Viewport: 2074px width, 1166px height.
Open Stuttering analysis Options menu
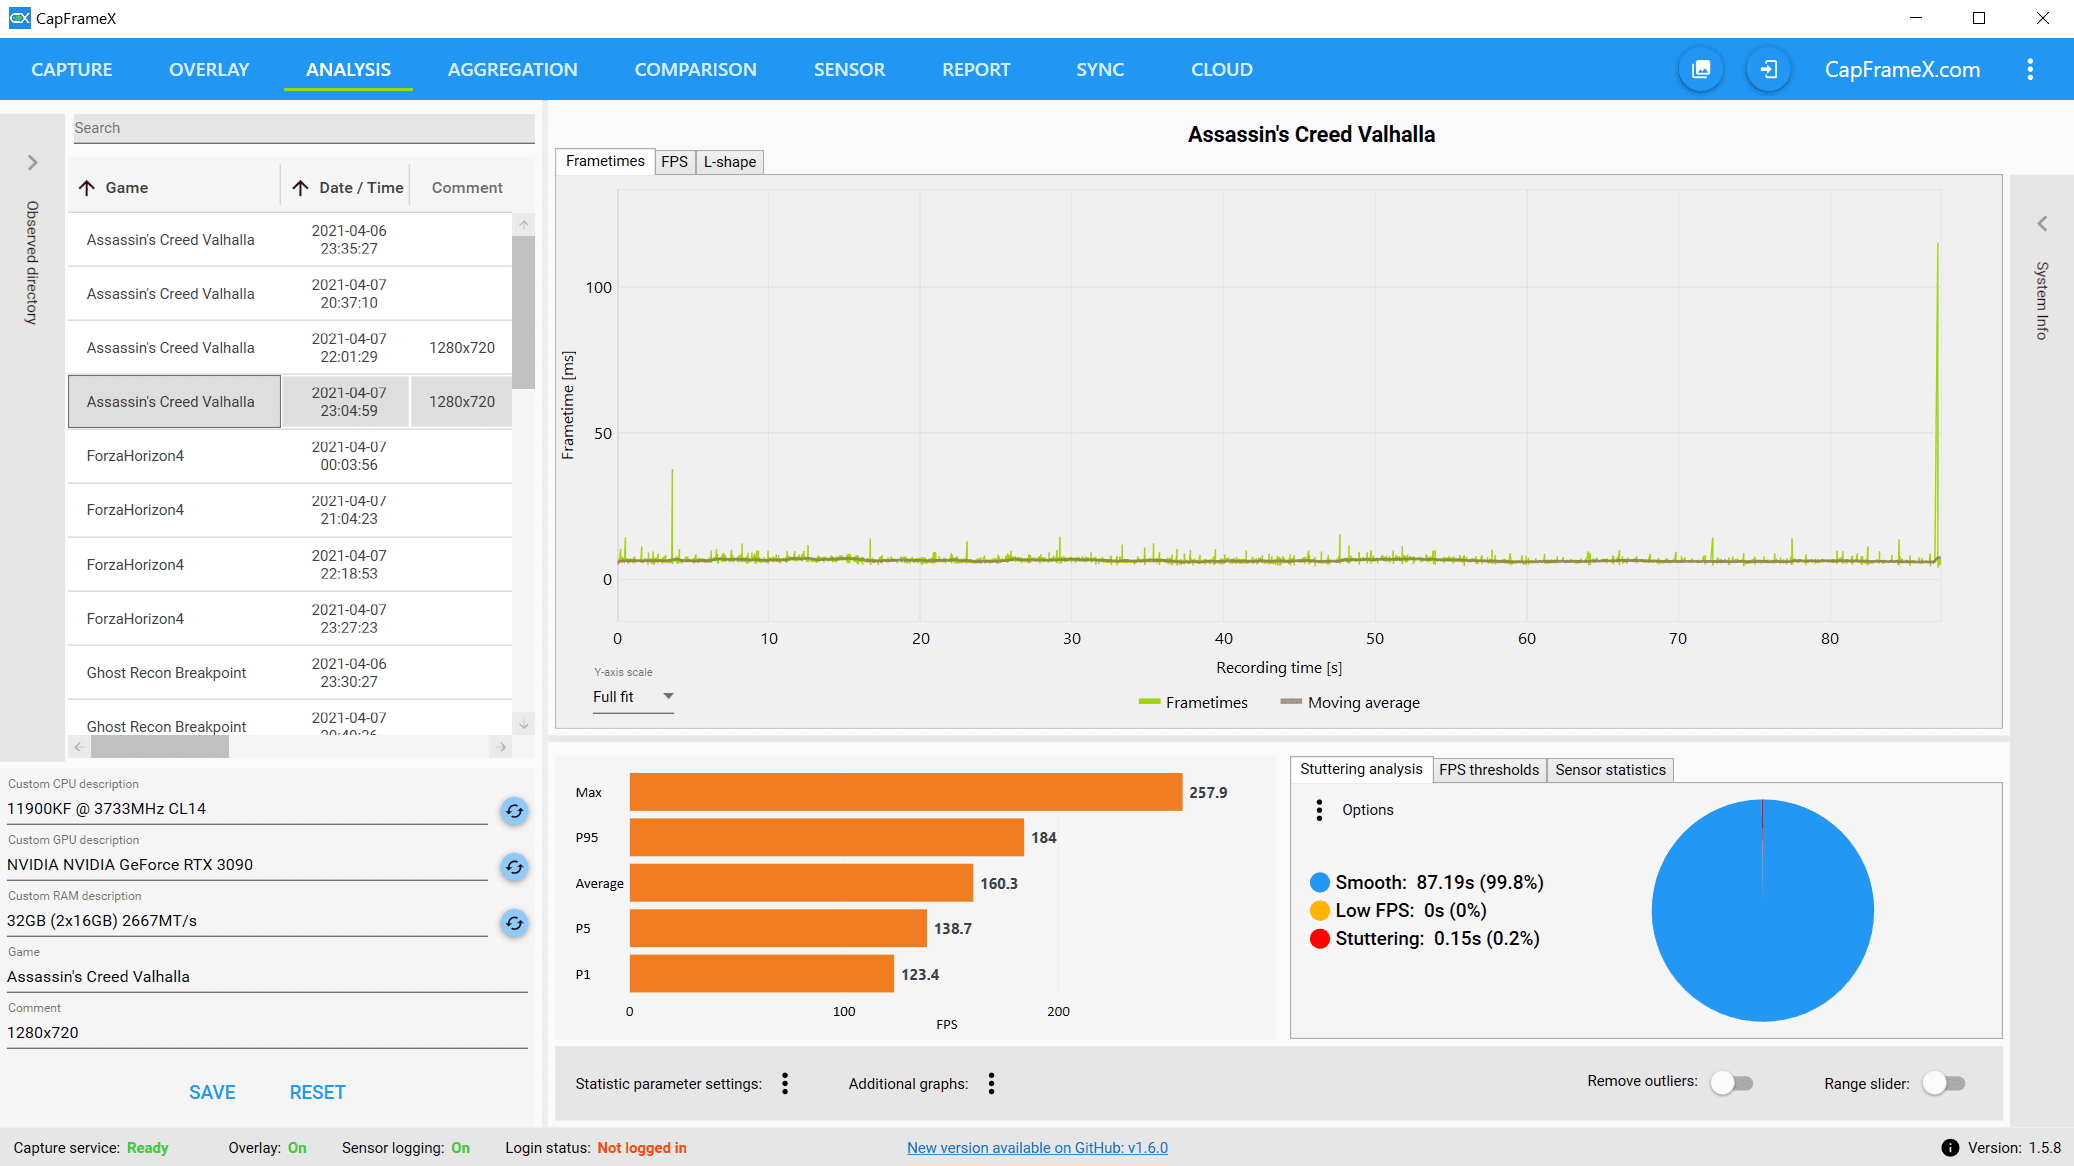pyautogui.click(x=1319, y=810)
